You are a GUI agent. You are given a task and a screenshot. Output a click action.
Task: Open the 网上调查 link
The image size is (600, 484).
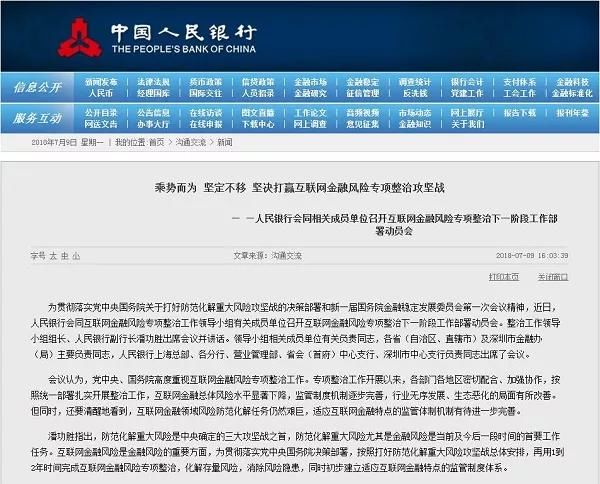(310, 124)
